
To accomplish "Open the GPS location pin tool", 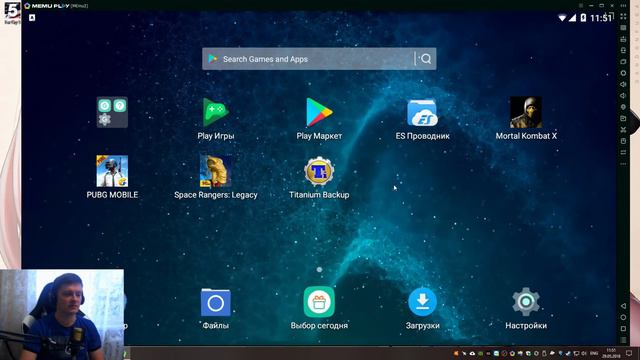I will pyautogui.click(x=623, y=107).
